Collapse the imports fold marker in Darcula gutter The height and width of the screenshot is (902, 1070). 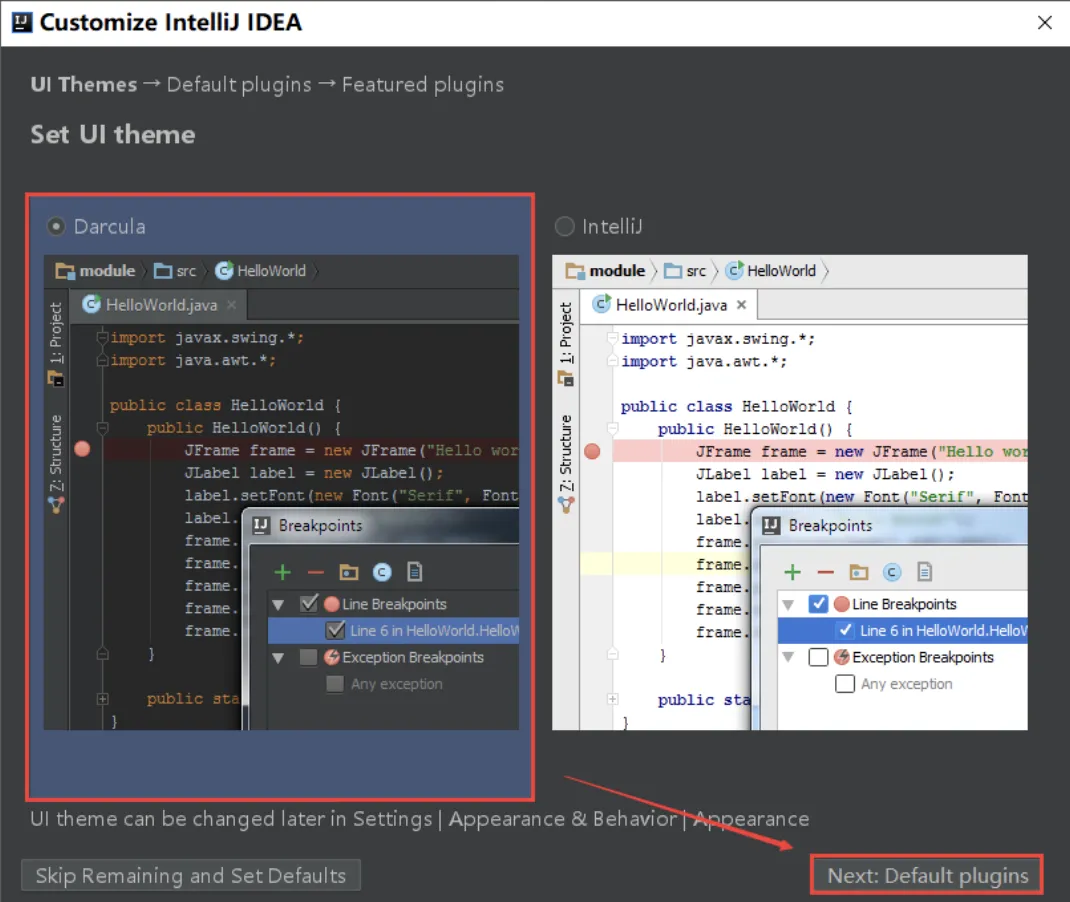click(102, 337)
